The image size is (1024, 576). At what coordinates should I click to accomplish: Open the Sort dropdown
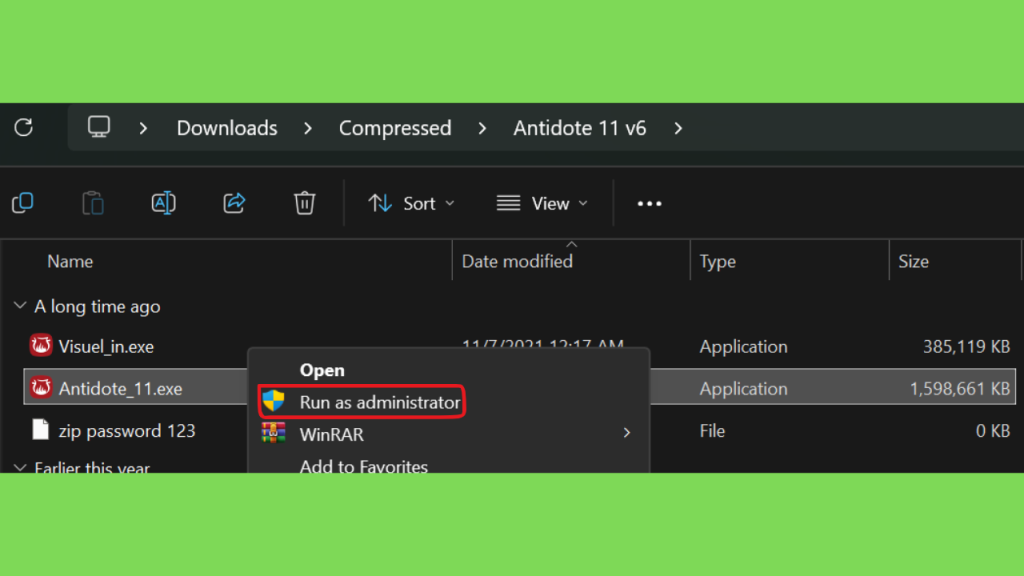411,204
